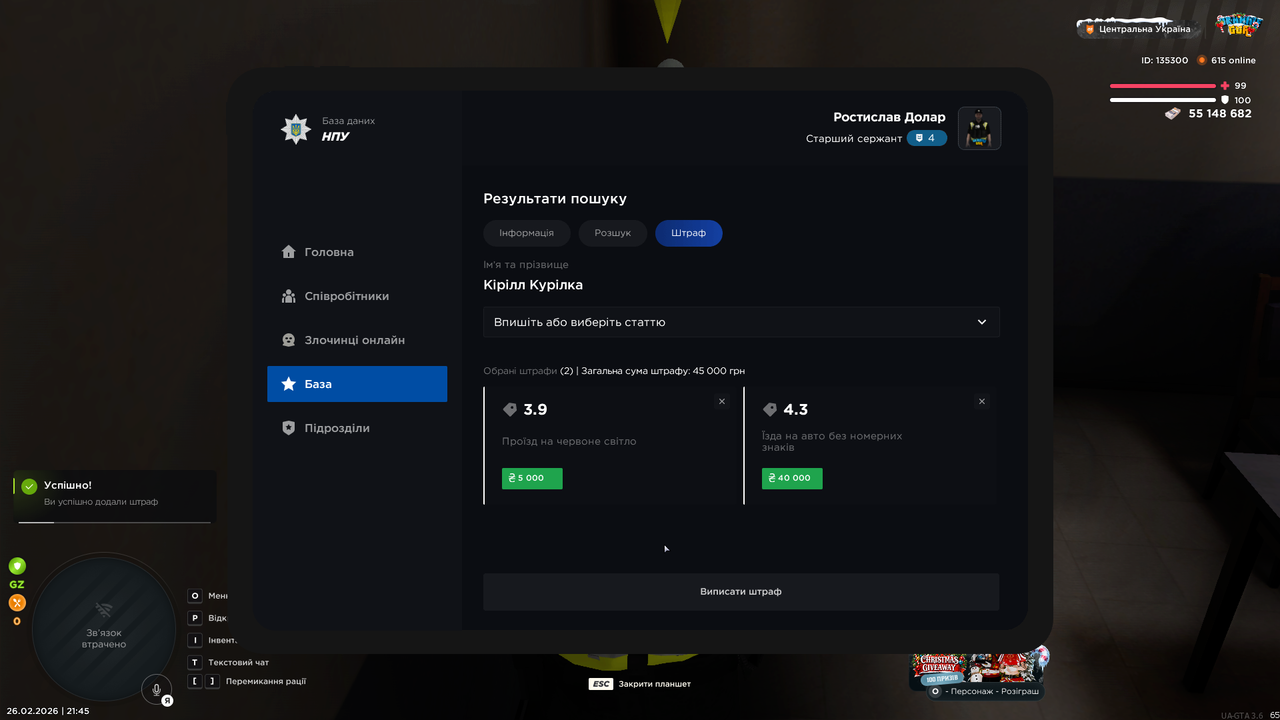Click the ESC key hint badge
The width and height of the screenshot is (1280, 720).
[601, 684]
